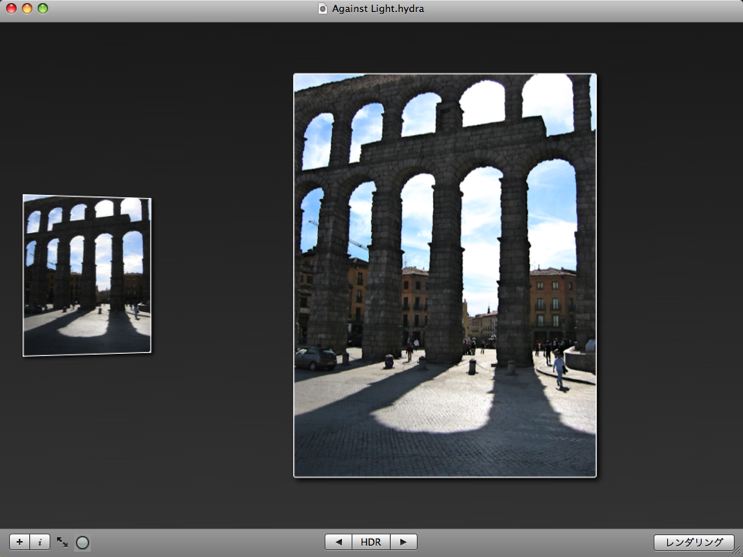The height and width of the screenshot is (557, 743).
Task: Select the small tilted aqueduct thumbnail
Action: [x=86, y=275]
